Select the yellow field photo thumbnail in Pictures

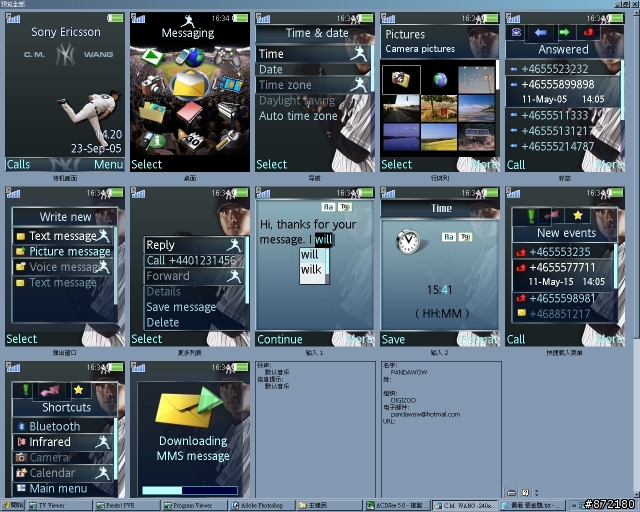[x=439, y=137]
